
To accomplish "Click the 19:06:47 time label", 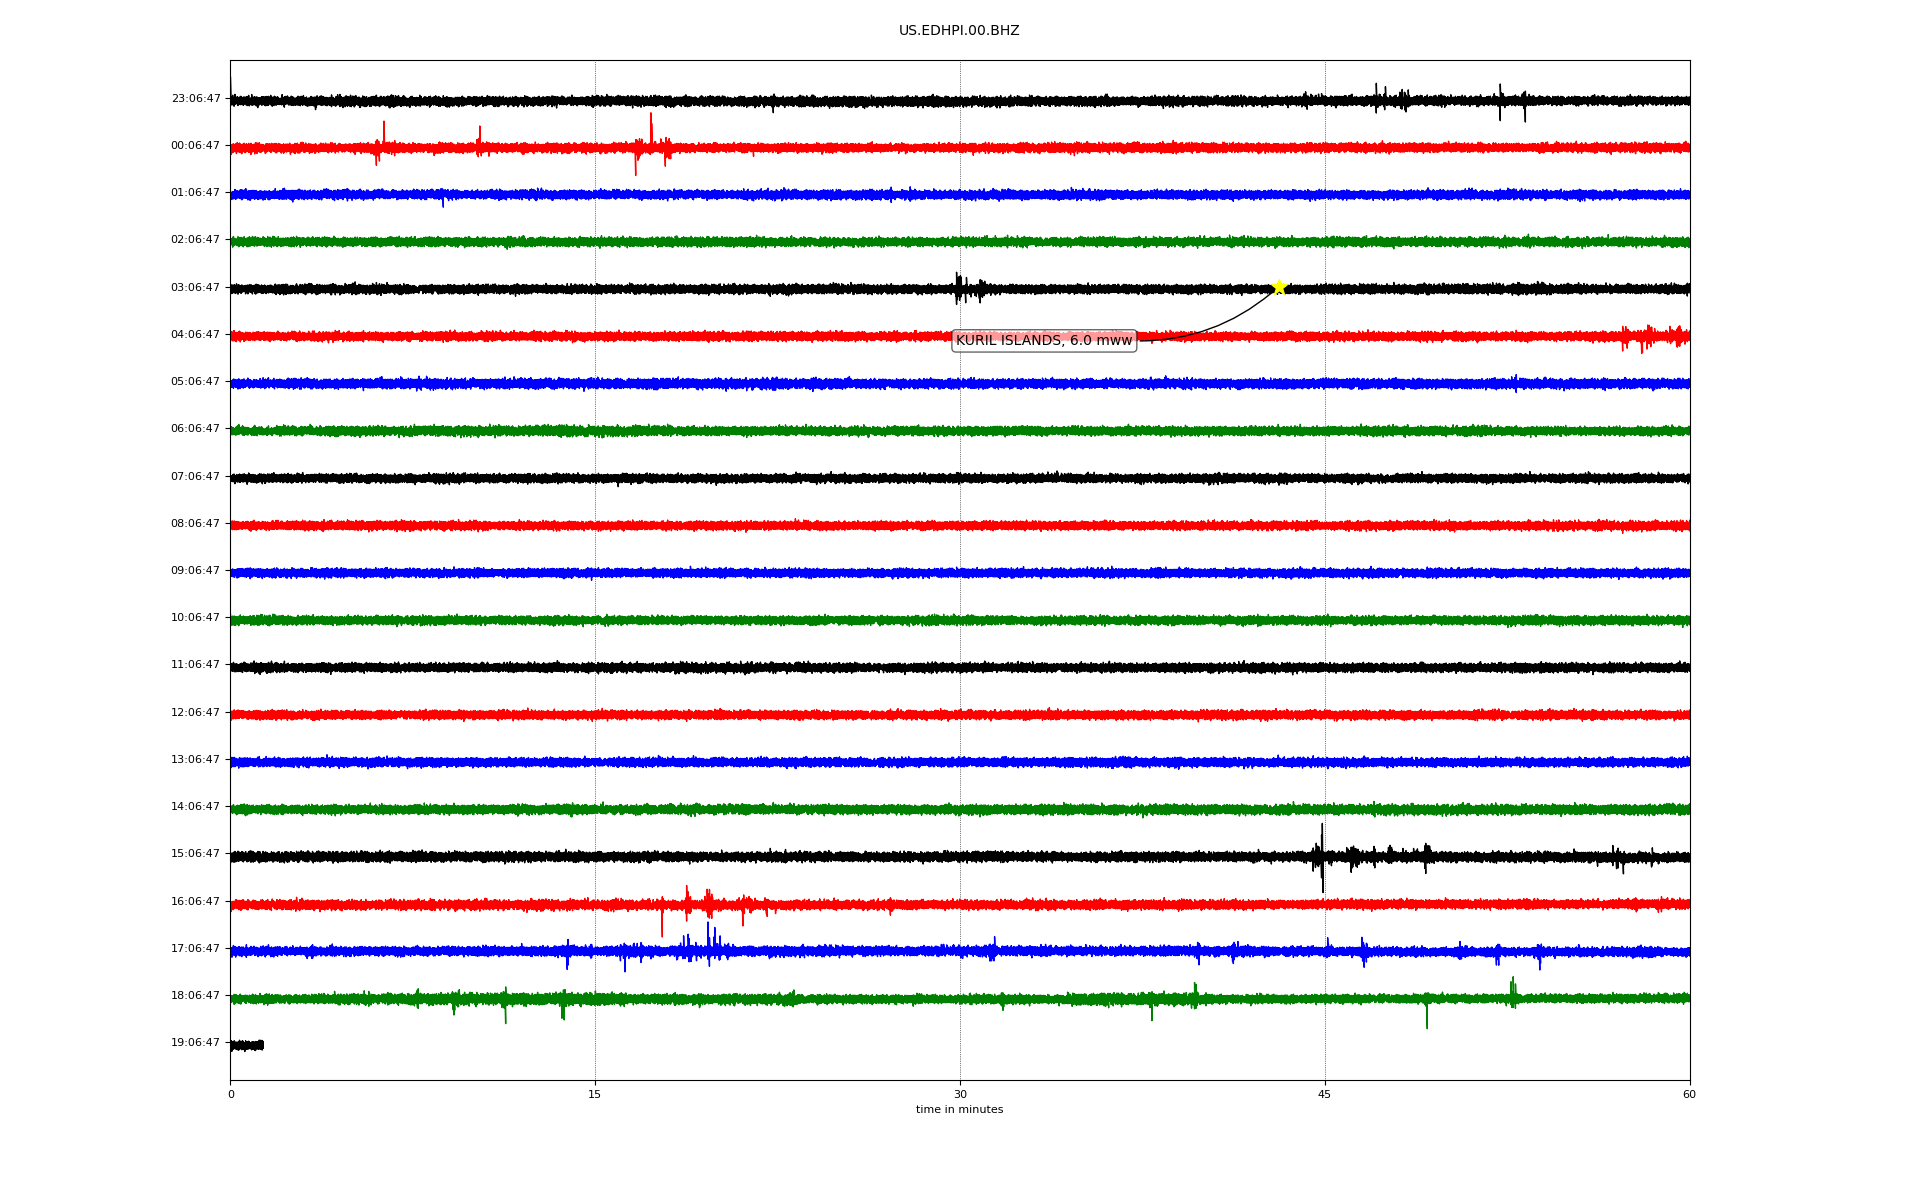I will point(196,1043).
